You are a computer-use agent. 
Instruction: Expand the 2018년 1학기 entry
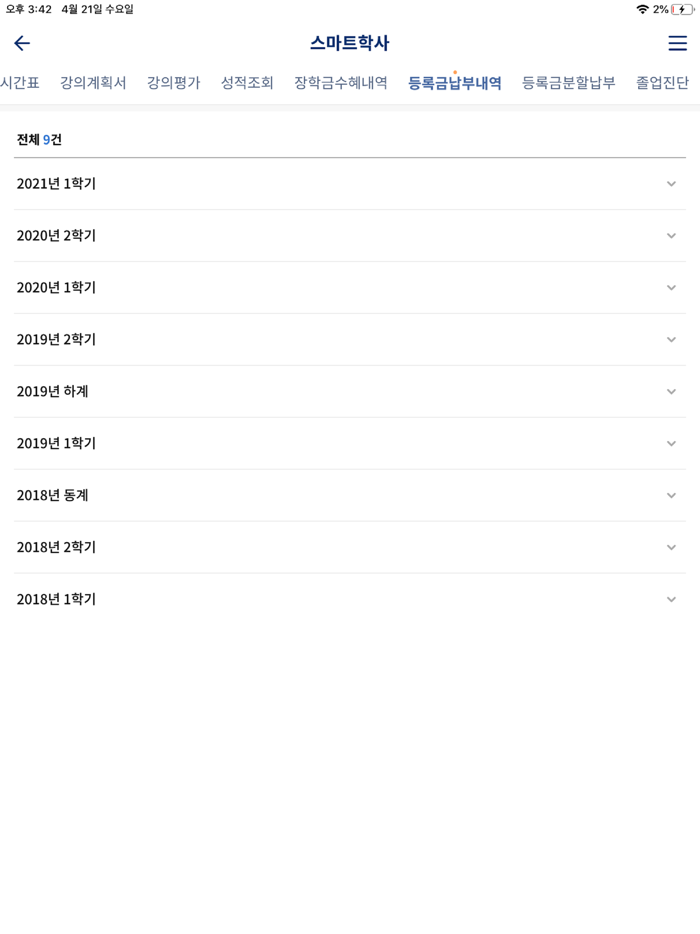coord(350,599)
